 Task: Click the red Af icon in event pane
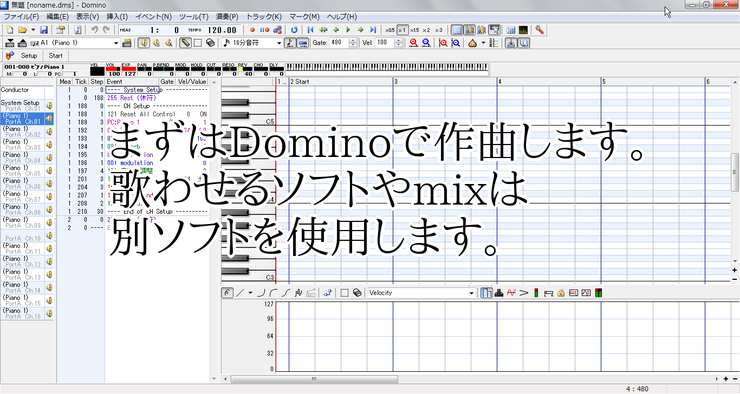[511, 293]
